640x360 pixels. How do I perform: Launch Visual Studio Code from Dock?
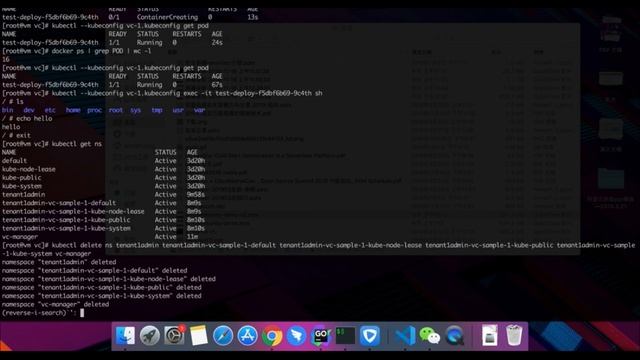(404, 336)
